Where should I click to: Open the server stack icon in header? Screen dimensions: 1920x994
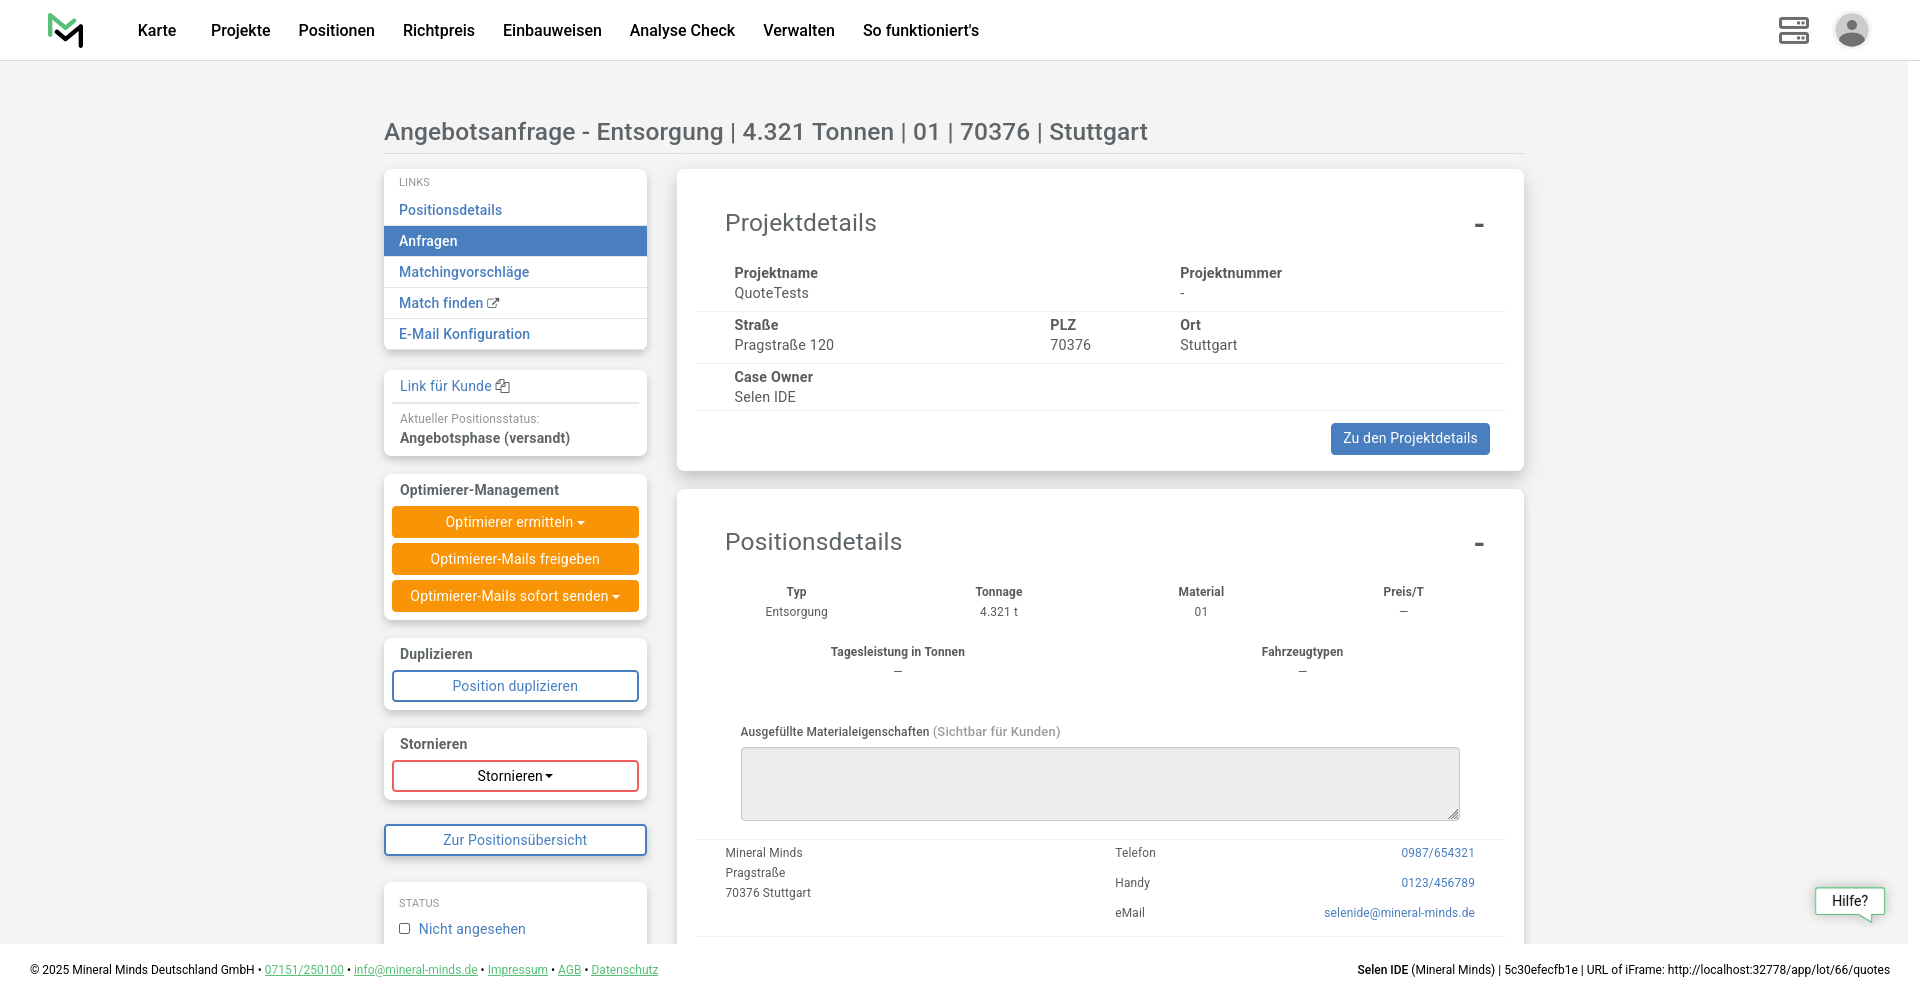(x=1793, y=30)
